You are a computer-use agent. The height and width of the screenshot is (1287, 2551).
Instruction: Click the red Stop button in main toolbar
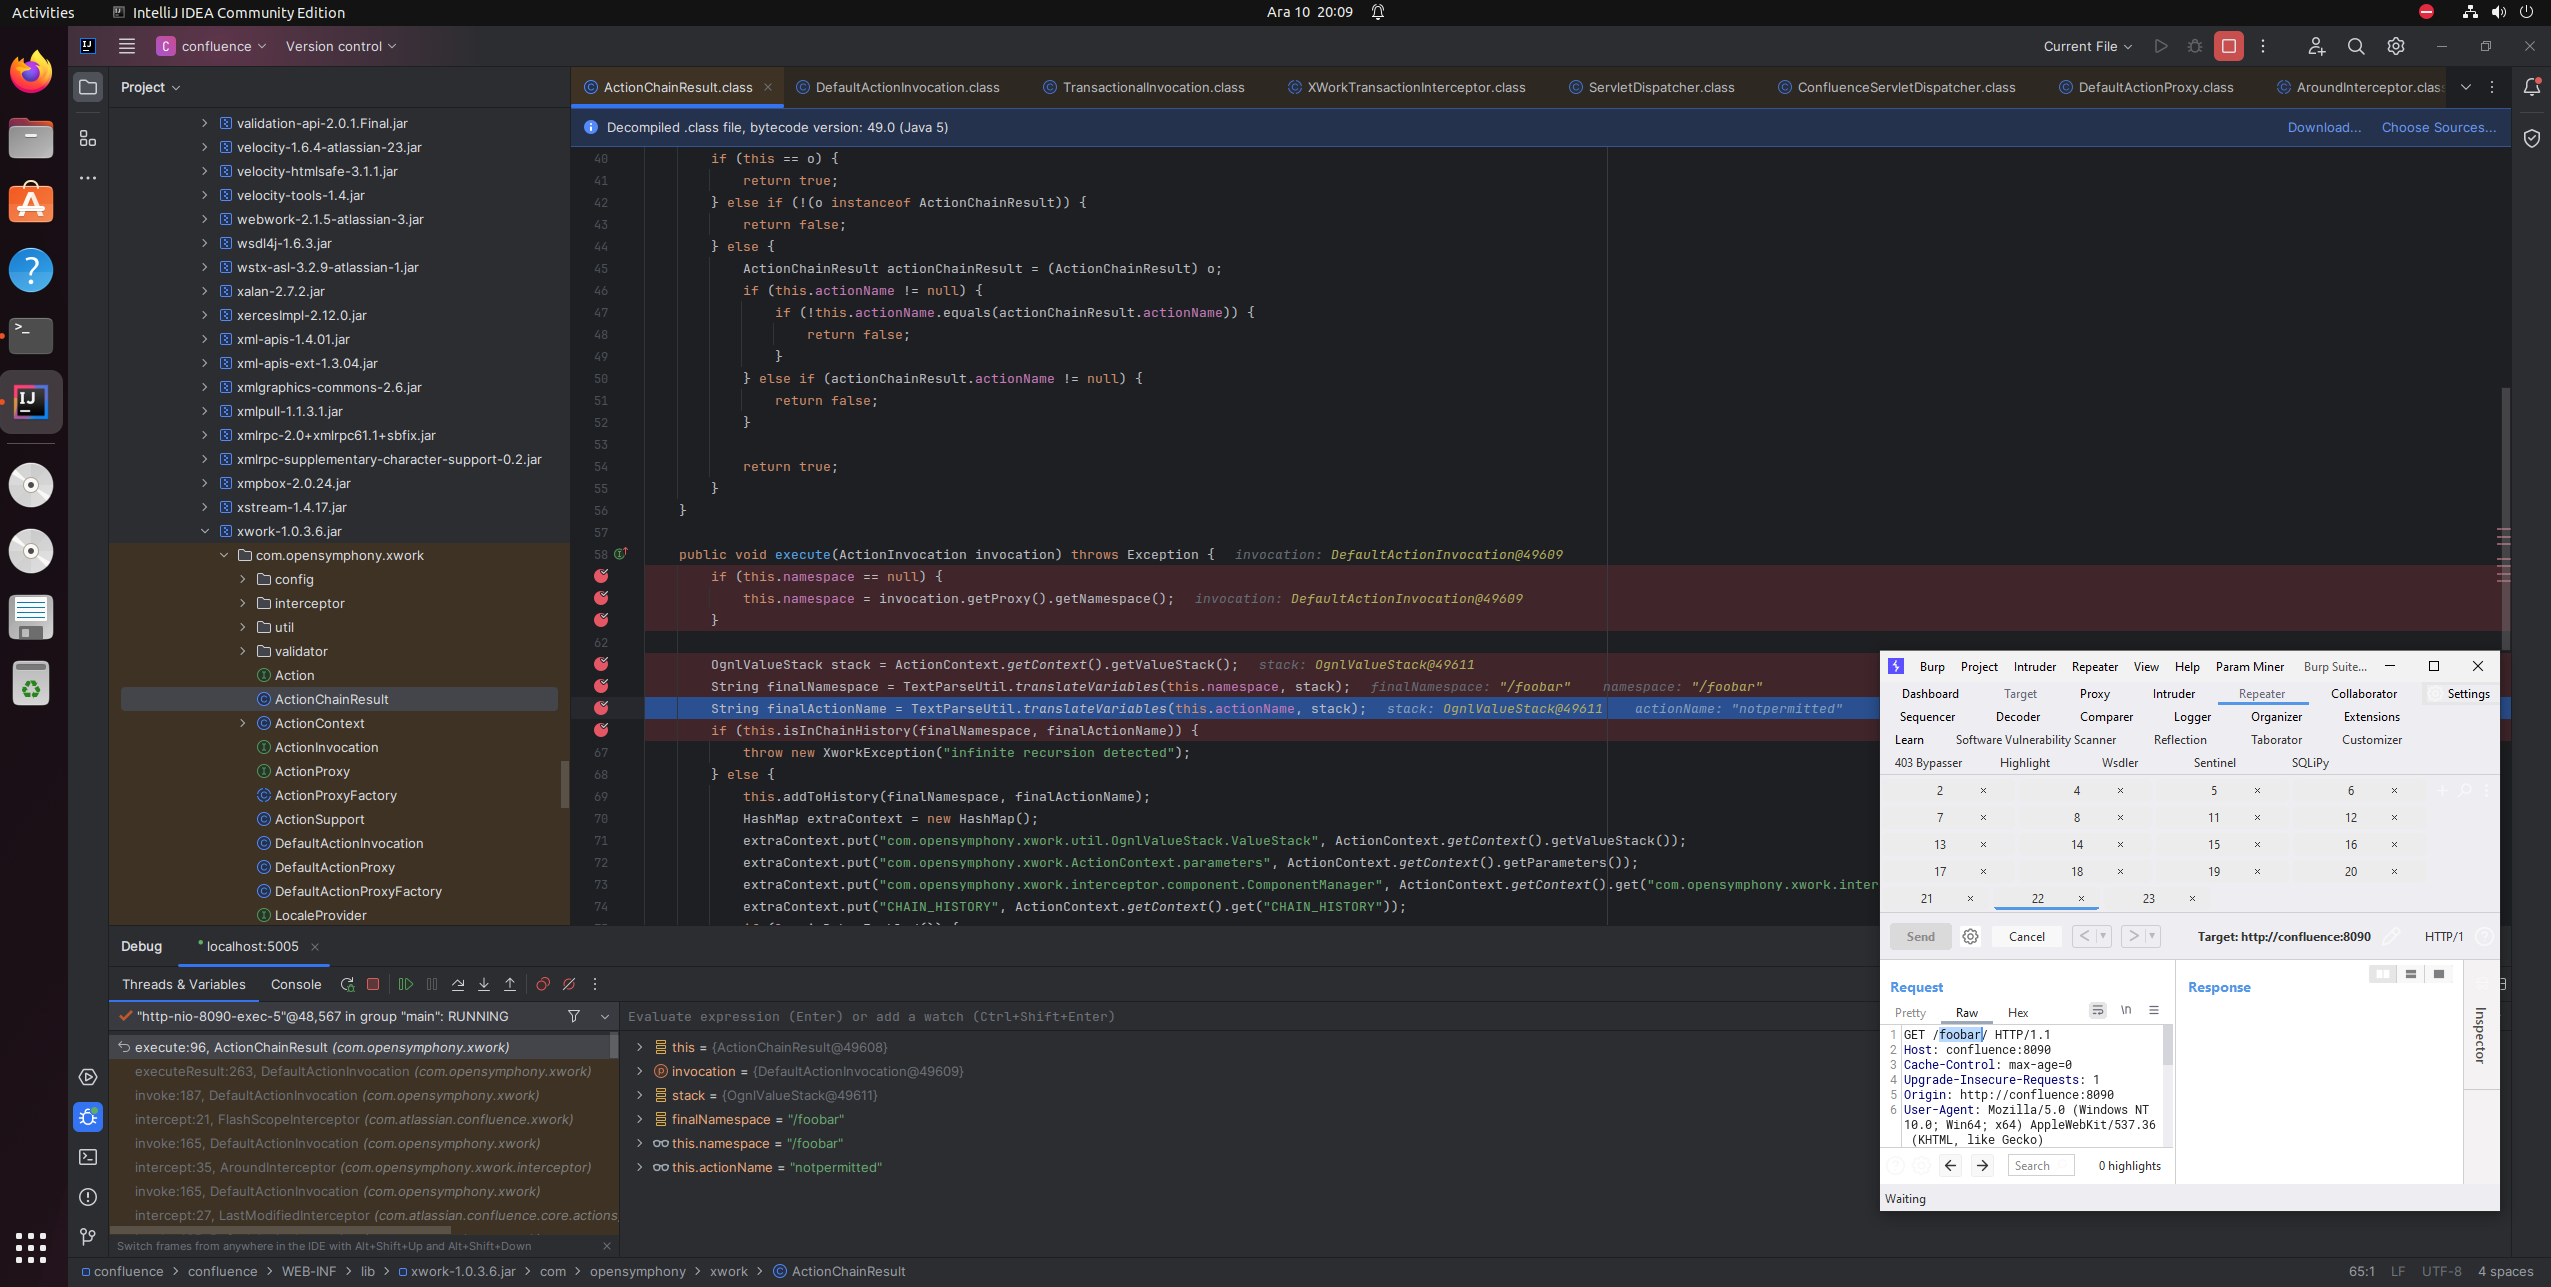coord(2229,46)
